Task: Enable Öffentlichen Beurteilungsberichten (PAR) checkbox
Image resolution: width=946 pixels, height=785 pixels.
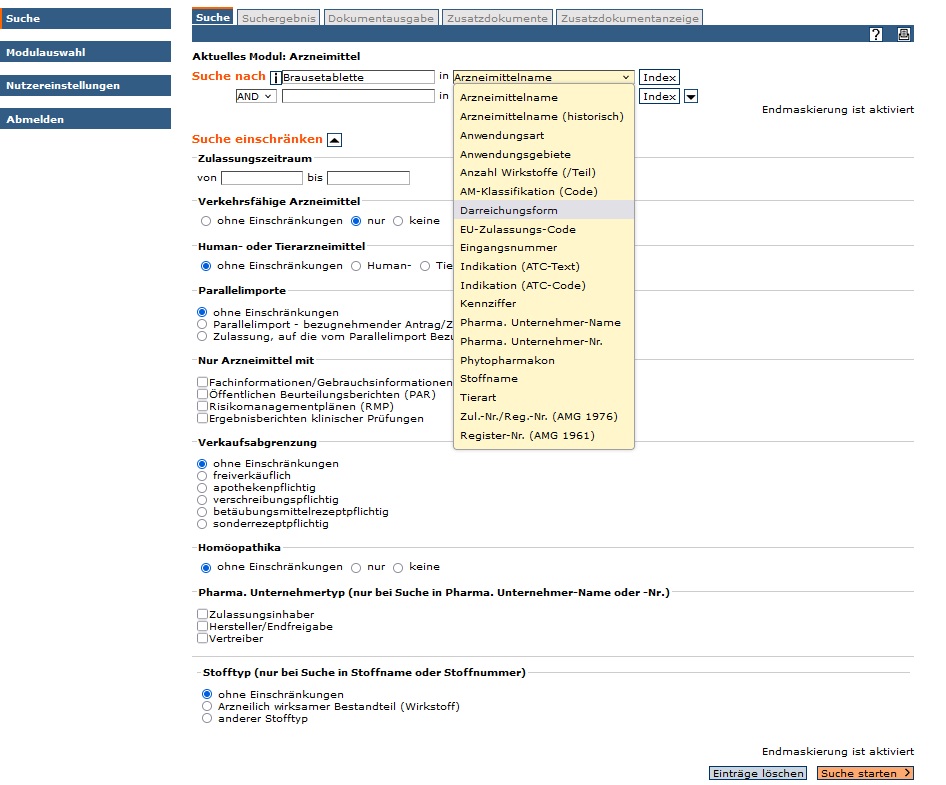Action: click(203, 394)
